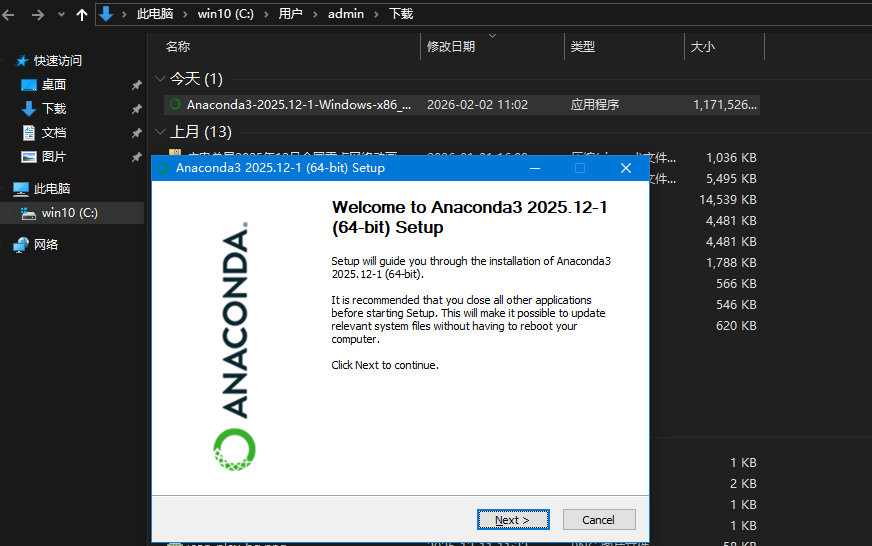The width and height of the screenshot is (872, 546).
Task: Open 文档 in the sidebar
Action: pyautogui.click(x=54, y=132)
